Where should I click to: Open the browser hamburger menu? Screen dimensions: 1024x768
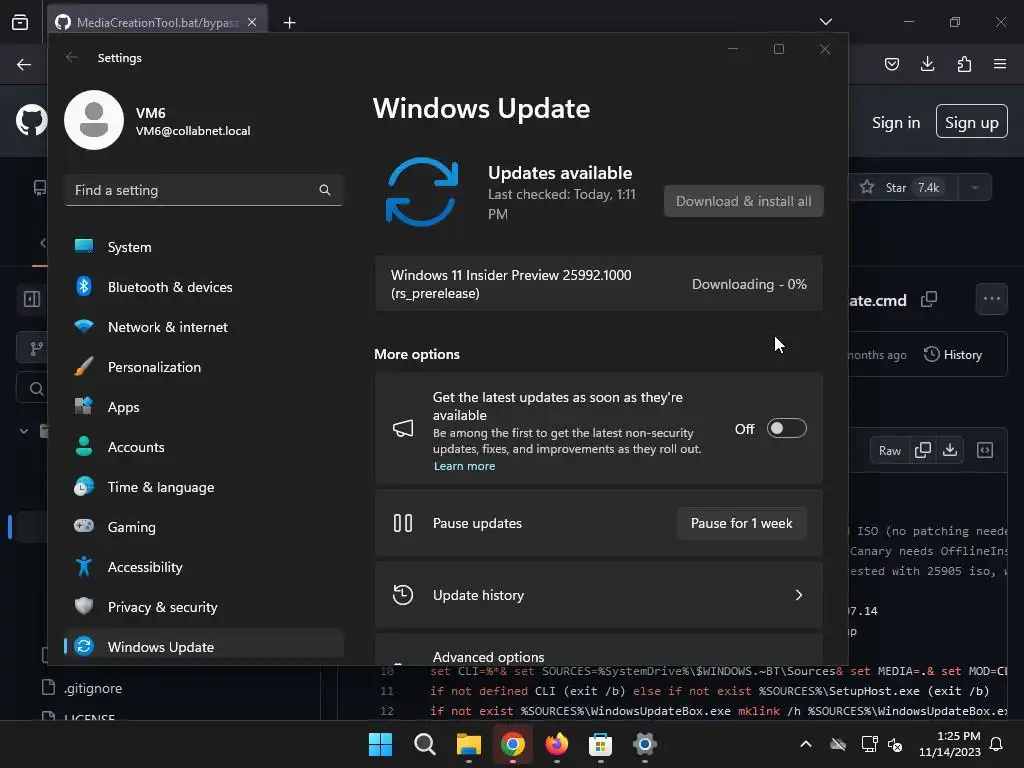pyautogui.click(x=1000, y=64)
